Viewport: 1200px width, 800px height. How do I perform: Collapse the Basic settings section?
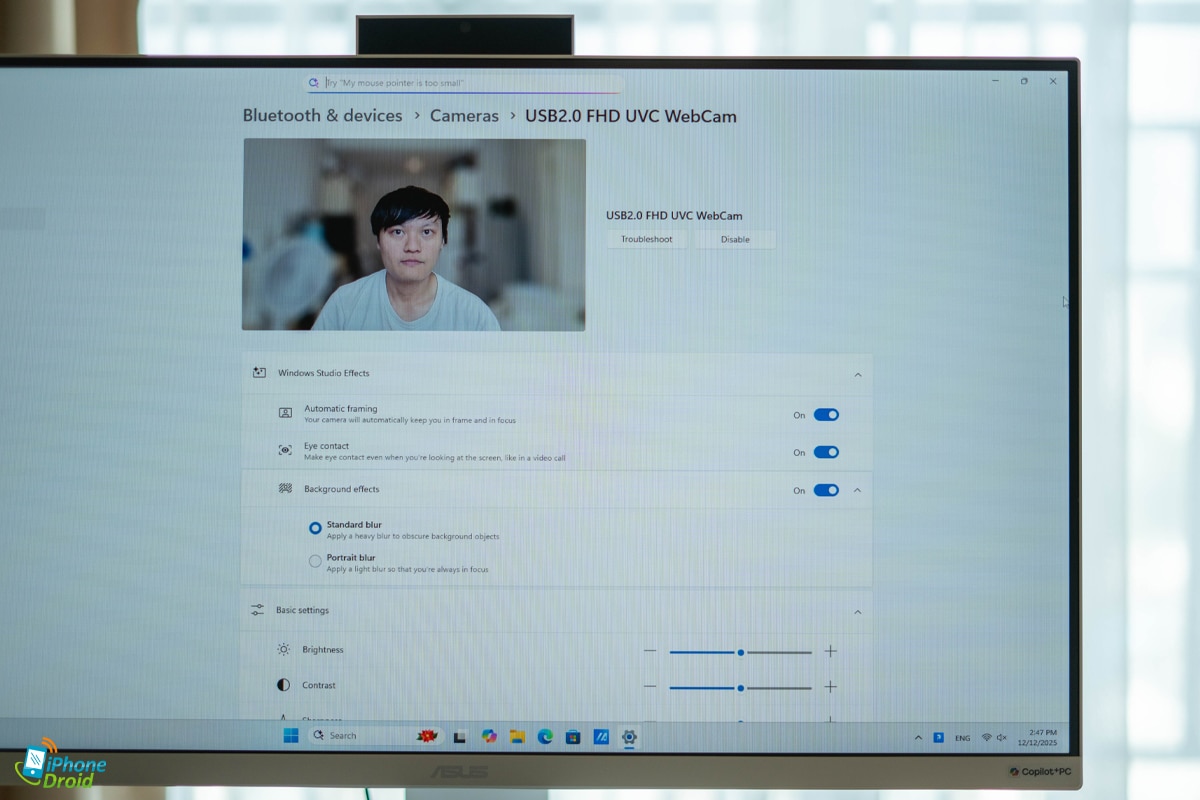click(857, 612)
